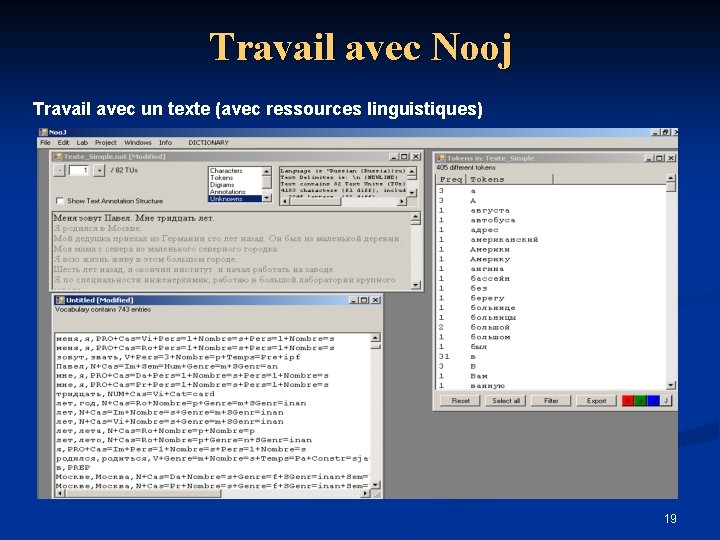This screenshot has width=720, height=540.
Task: Click dictionary line 'Павел,N+Cas=Im+Sem=Hum'
Action: pyautogui.click(x=167, y=366)
